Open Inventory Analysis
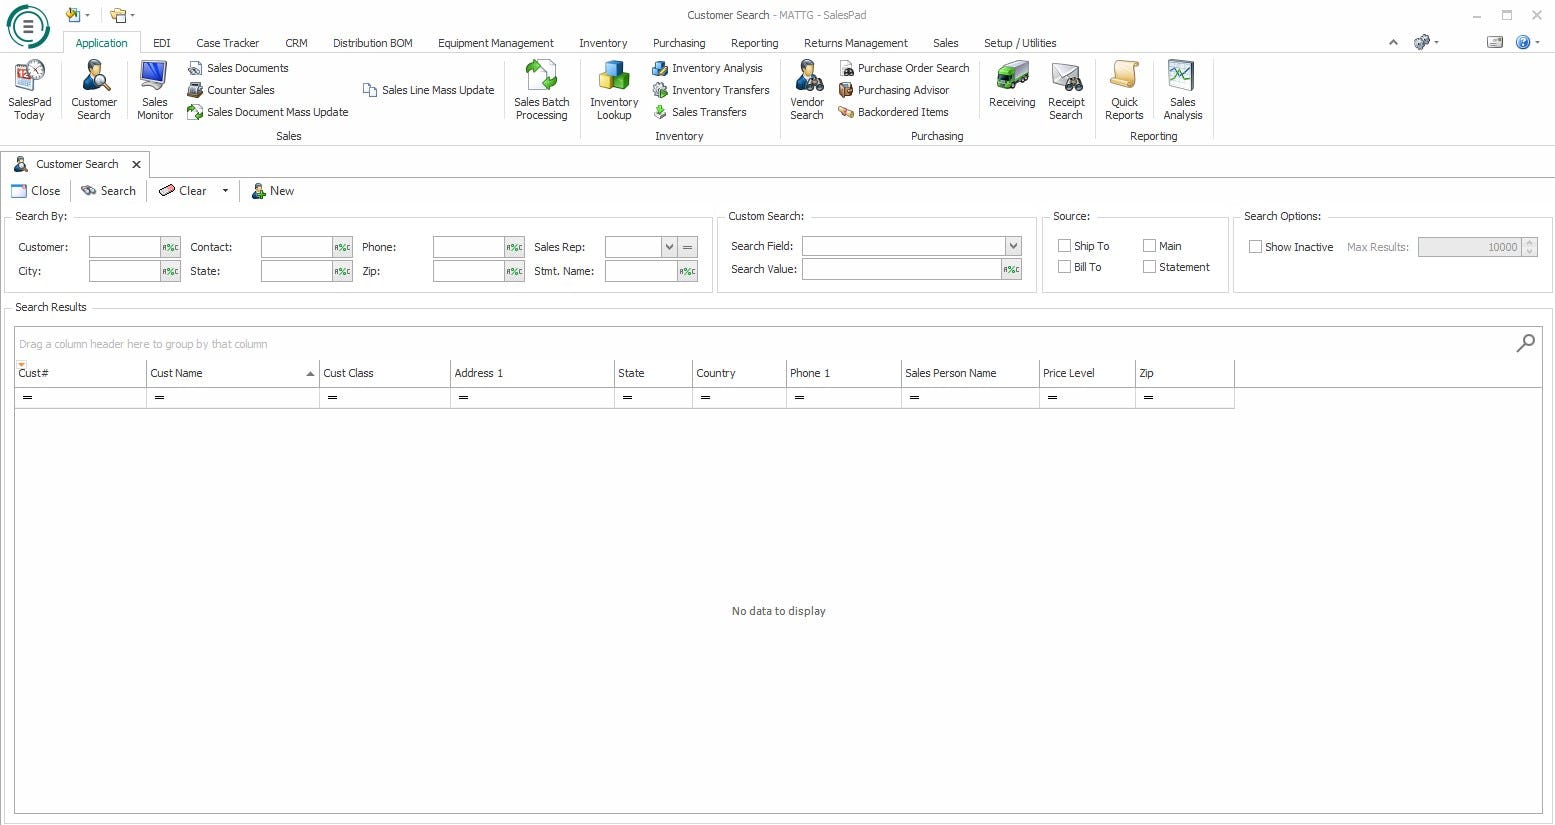 point(707,68)
